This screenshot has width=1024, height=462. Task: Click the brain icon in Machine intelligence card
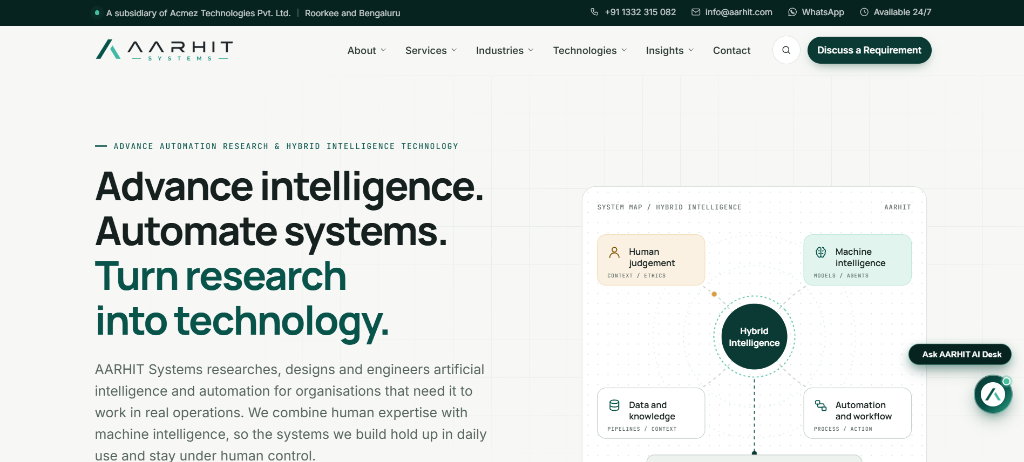821,252
